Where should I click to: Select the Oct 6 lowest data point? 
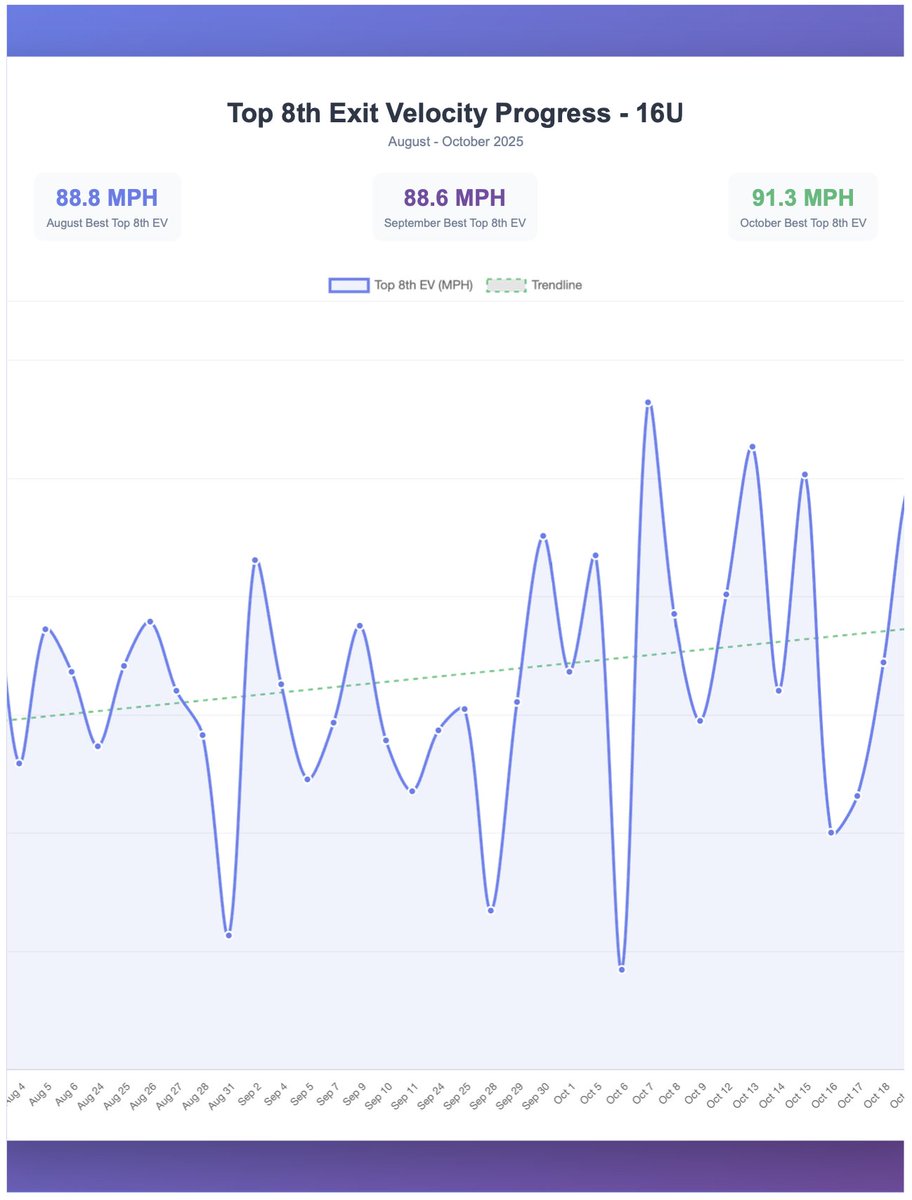[x=622, y=969]
